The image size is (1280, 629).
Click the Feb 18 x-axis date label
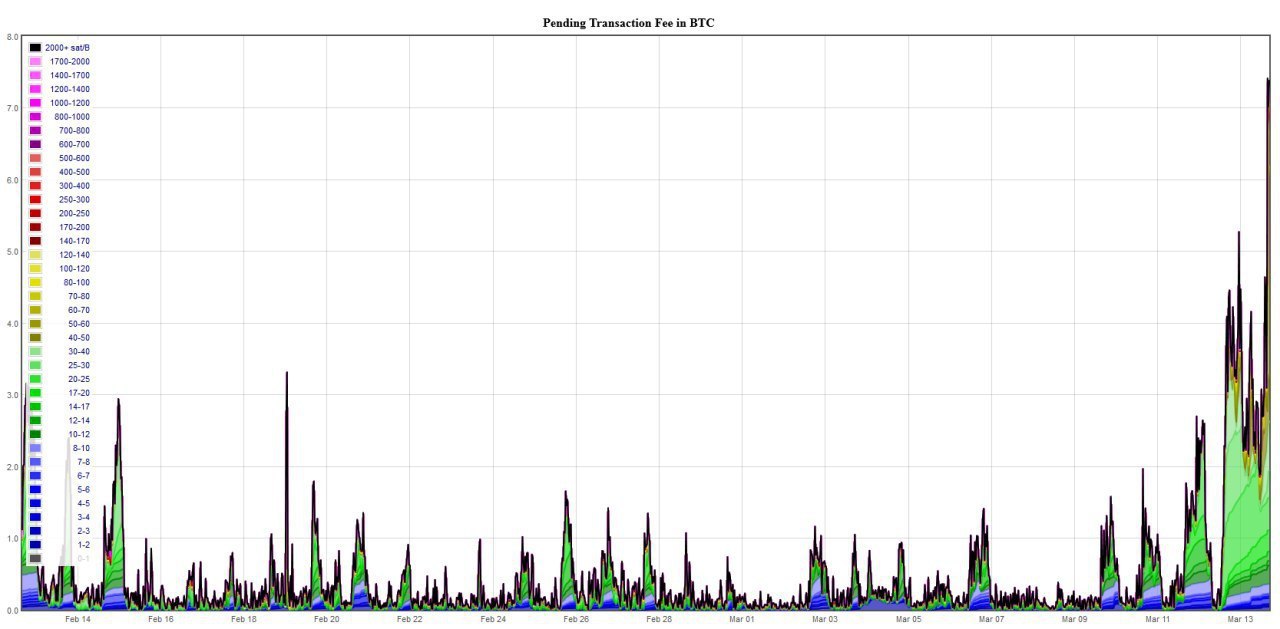(x=244, y=620)
